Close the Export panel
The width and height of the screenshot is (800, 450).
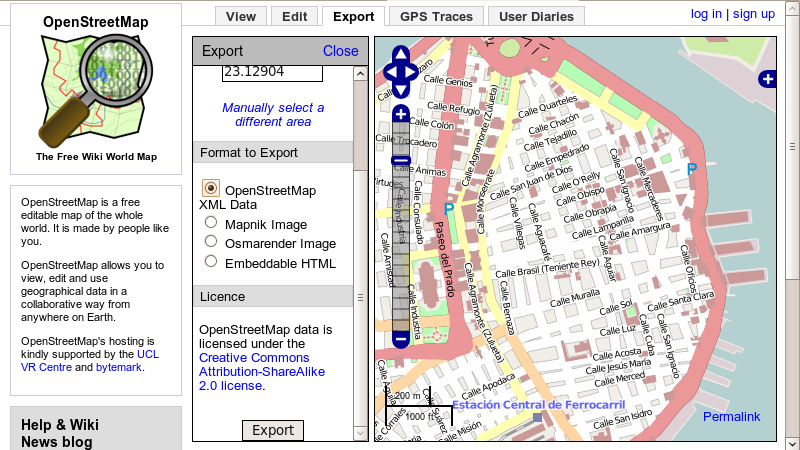click(x=340, y=51)
